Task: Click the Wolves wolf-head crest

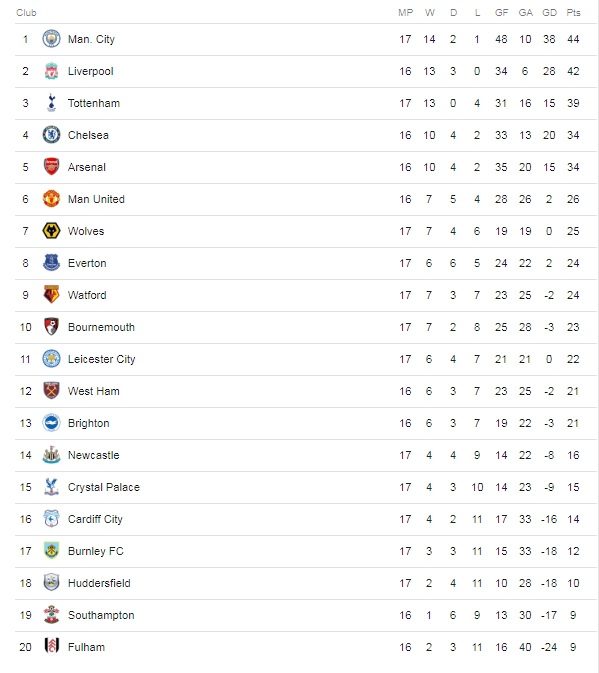Action: click(51, 231)
